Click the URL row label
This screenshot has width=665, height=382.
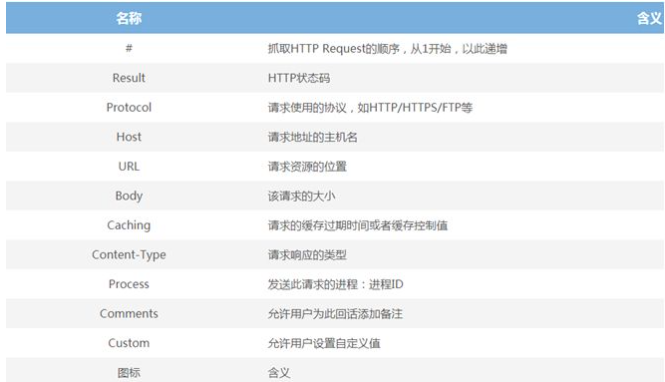(129, 166)
